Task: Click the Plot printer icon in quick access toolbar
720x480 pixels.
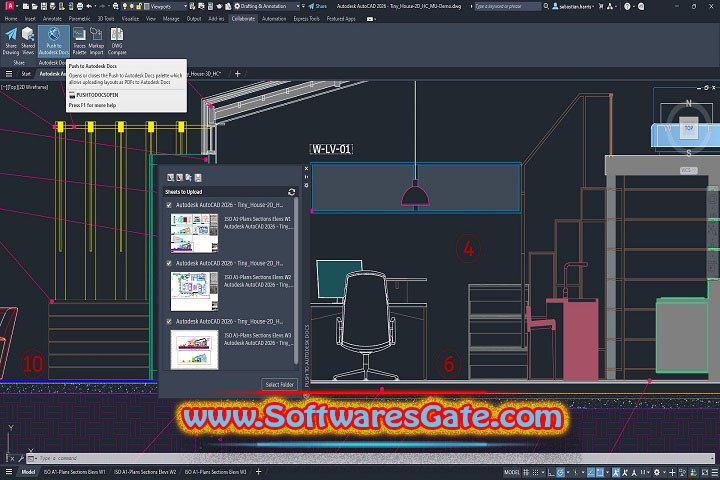Action: point(80,6)
